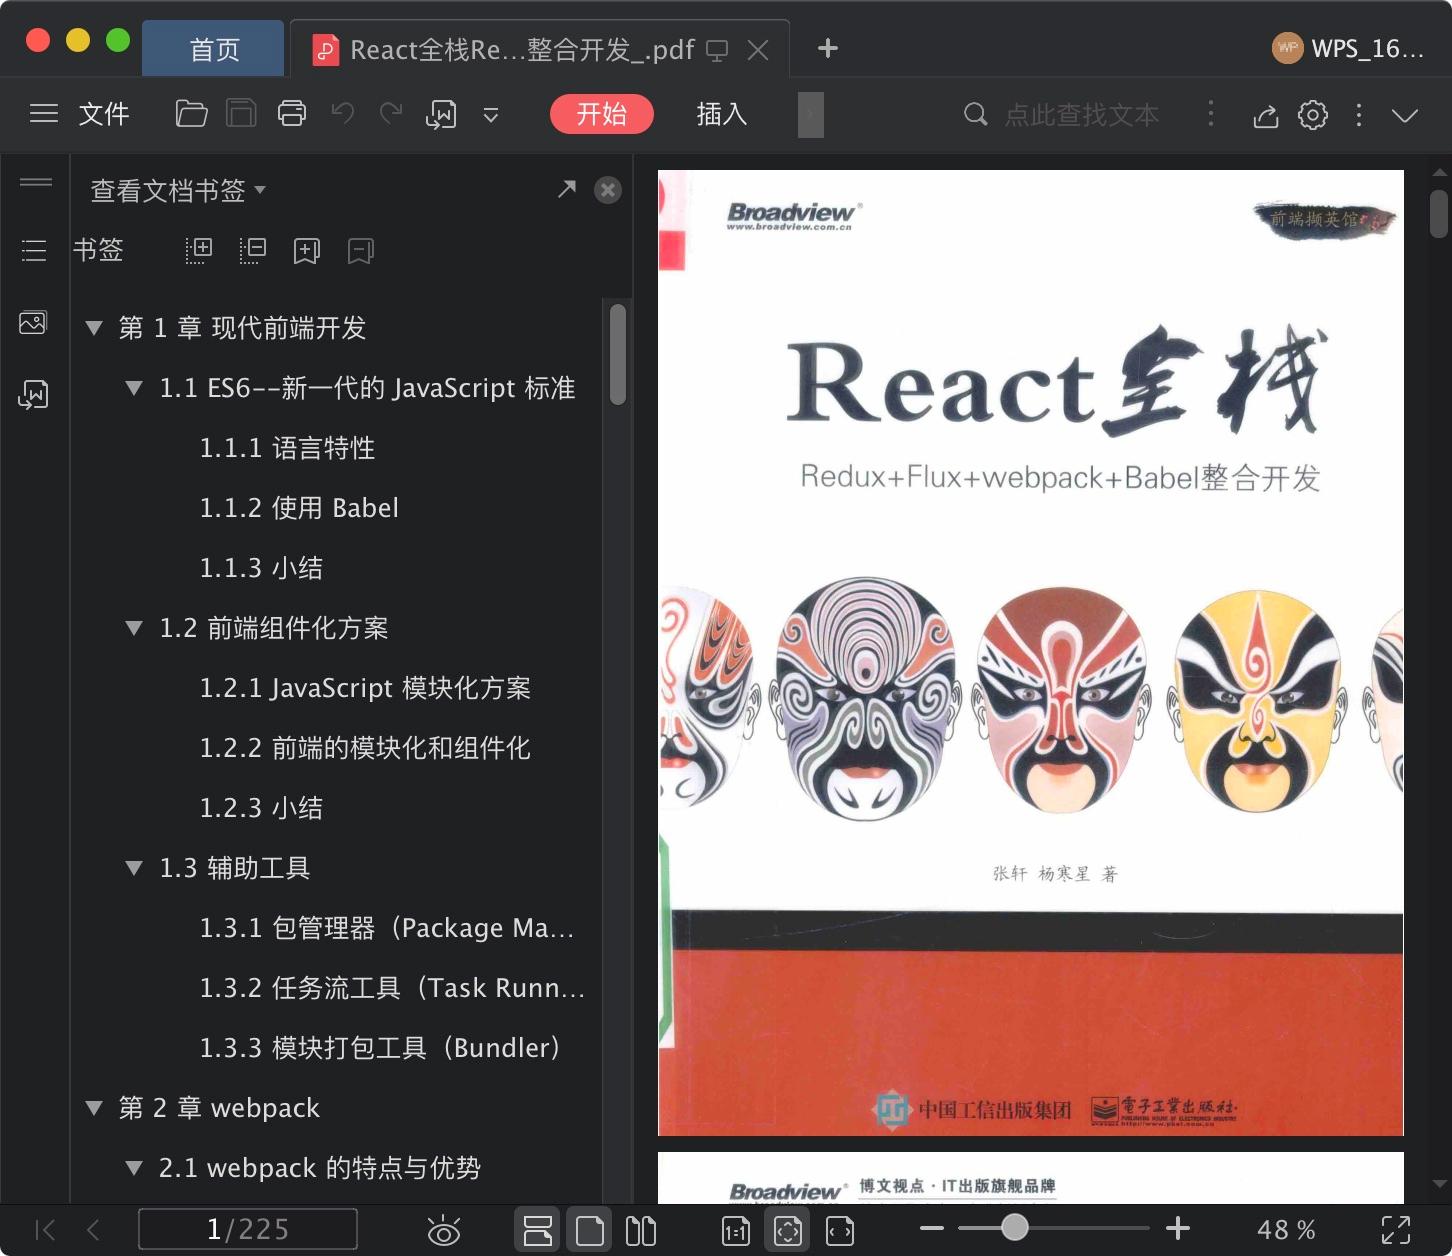
Task: Switch to the 首页 tab
Action: point(214,49)
